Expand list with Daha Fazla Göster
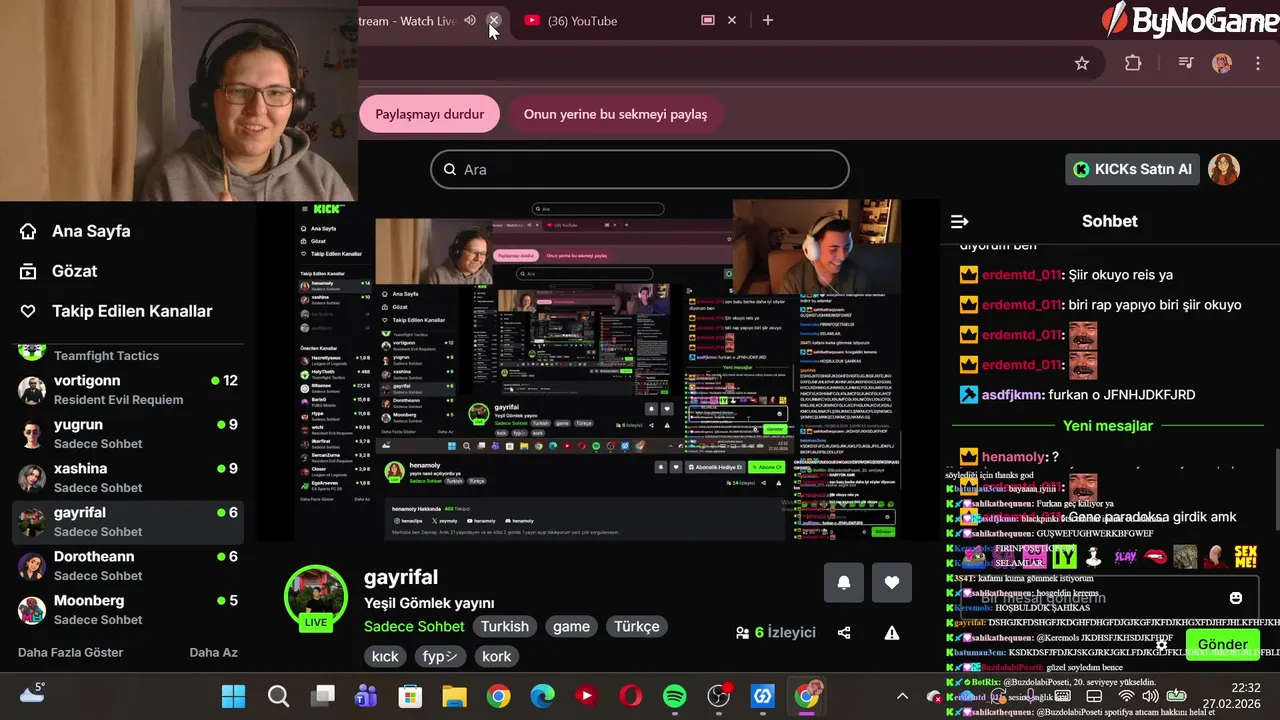 click(70, 652)
